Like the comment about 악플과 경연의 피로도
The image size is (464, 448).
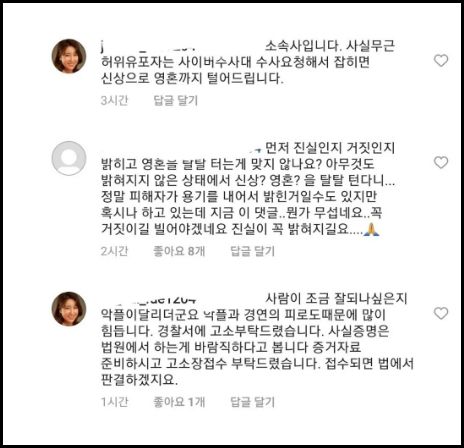(x=441, y=313)
